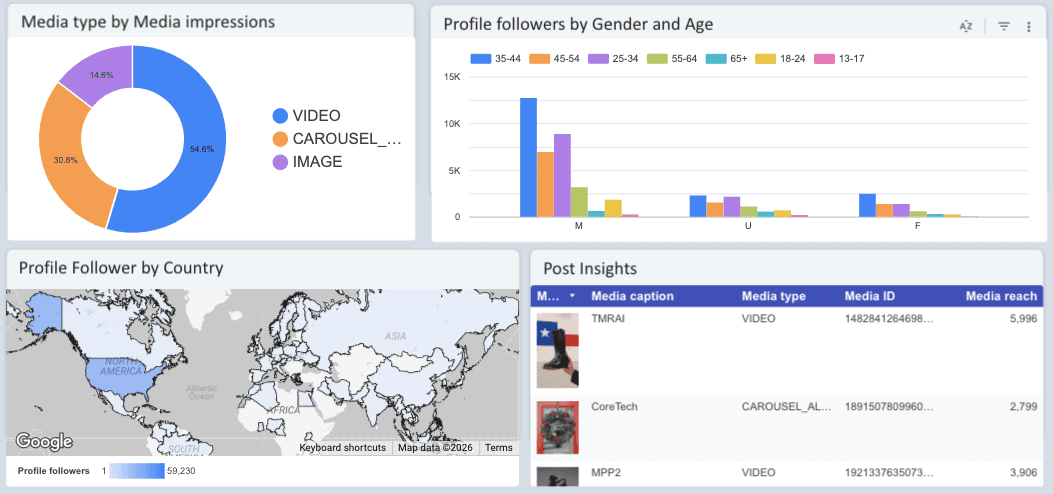Click the 3,906 media reach value

[x=1023, y=472]
